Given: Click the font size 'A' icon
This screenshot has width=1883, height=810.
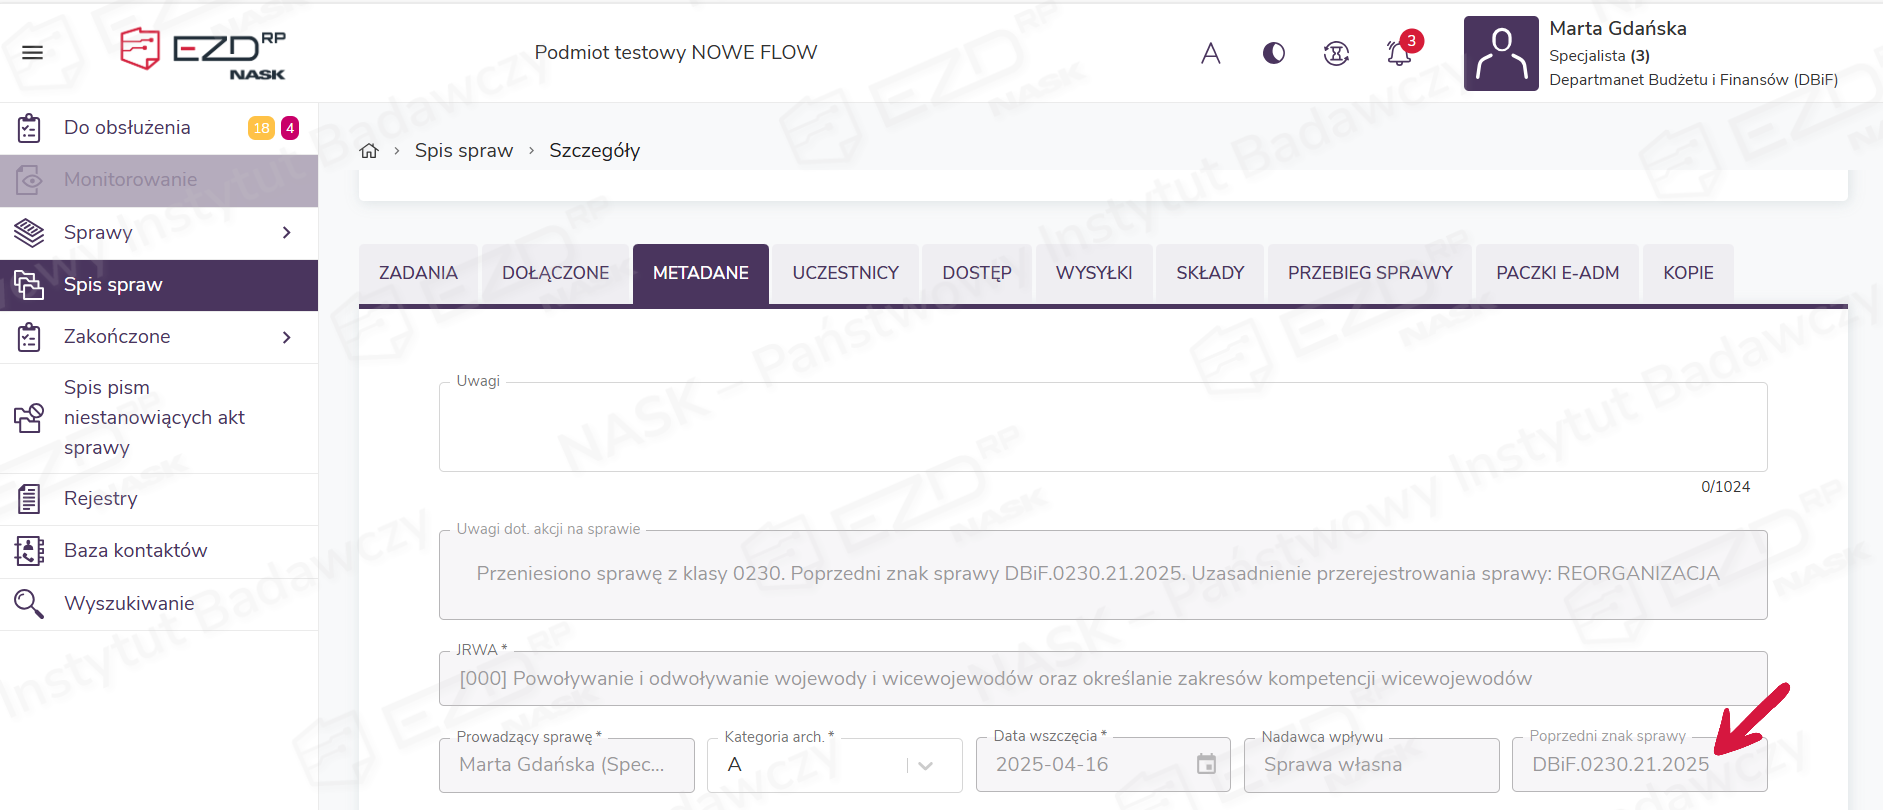Looking at the screenshot, I should [x=1210, y=53].
